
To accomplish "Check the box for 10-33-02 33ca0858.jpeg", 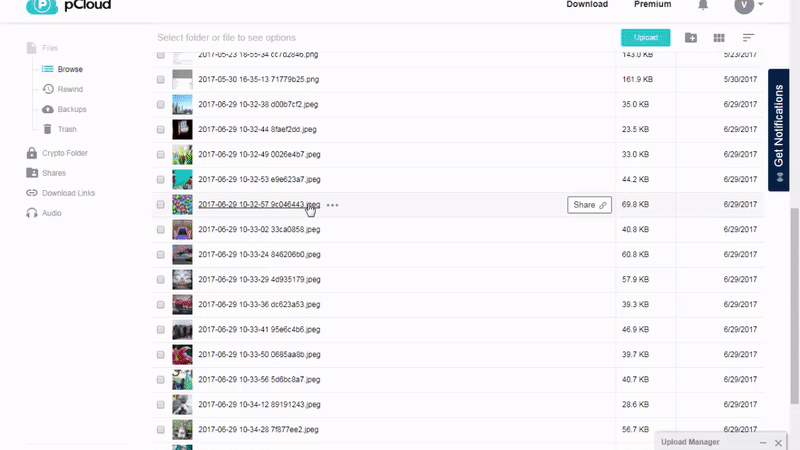I will point(161,230).
